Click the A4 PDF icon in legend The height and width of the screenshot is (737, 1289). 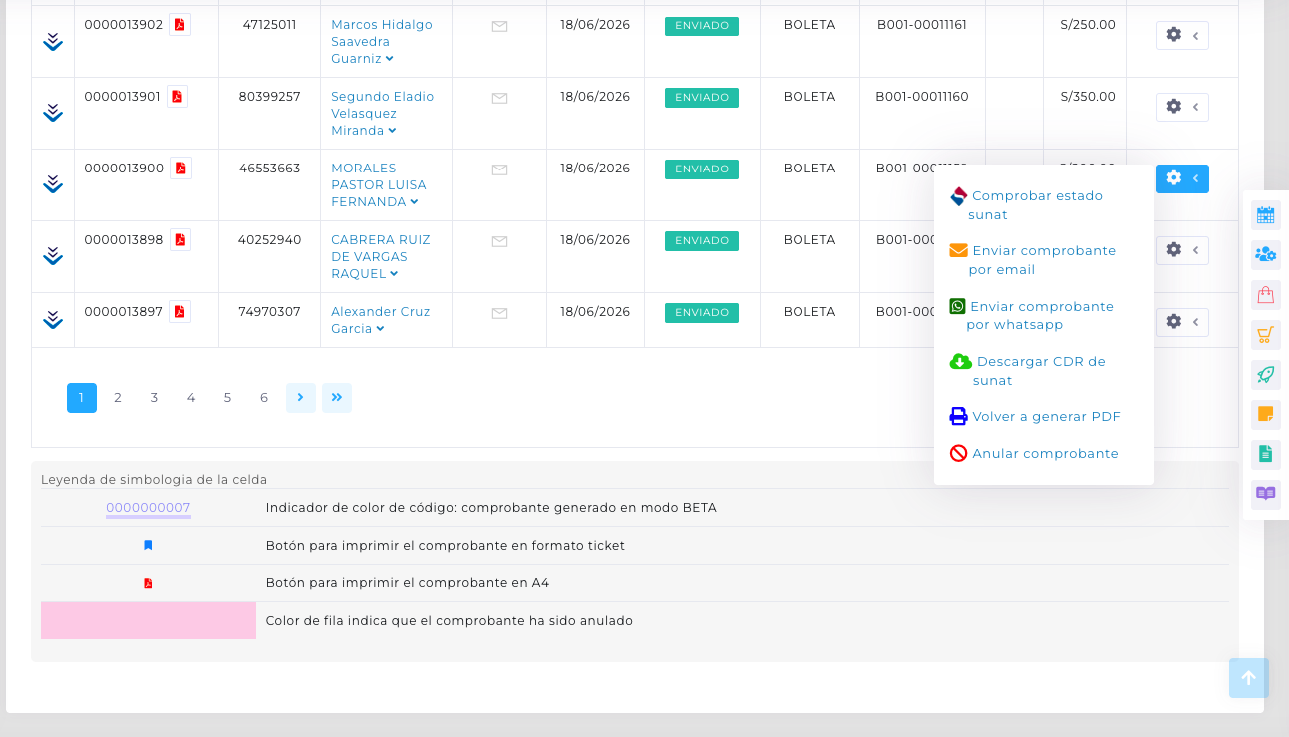coord(148,583)
